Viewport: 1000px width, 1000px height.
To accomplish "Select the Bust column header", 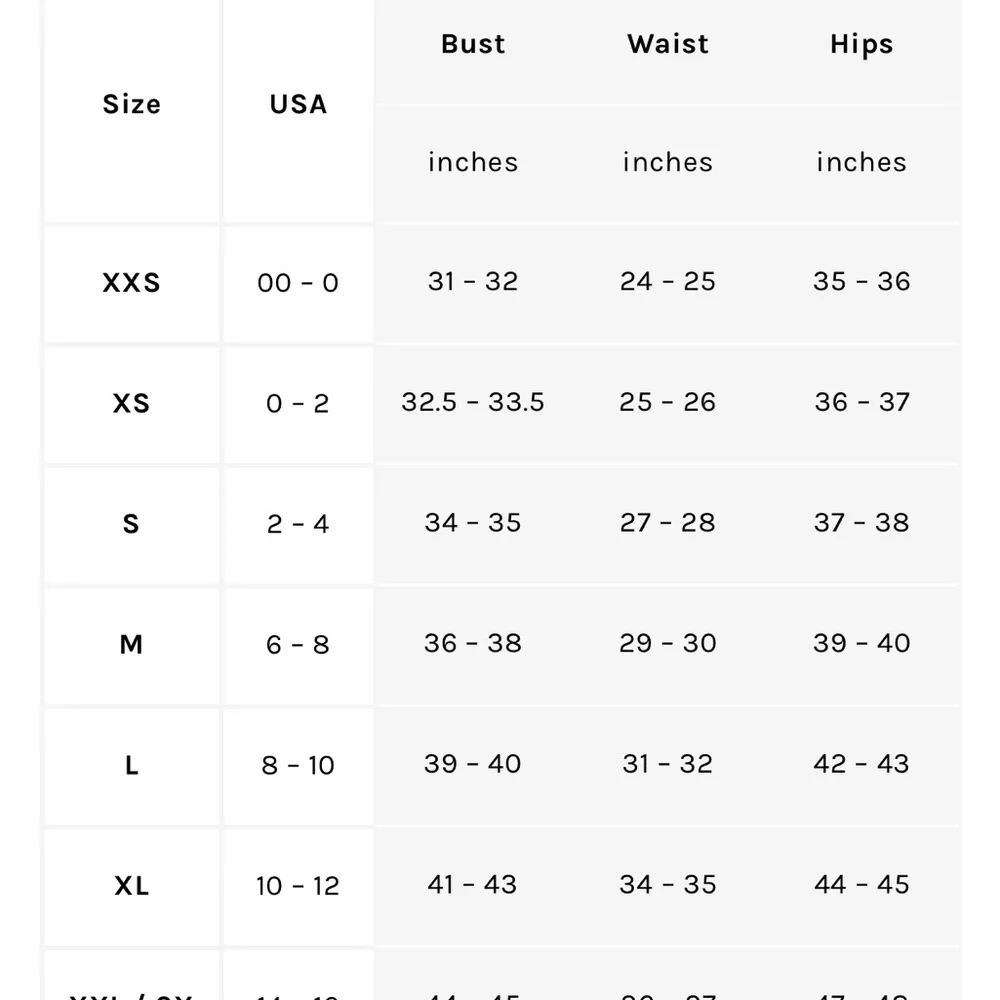I will 473,44.
